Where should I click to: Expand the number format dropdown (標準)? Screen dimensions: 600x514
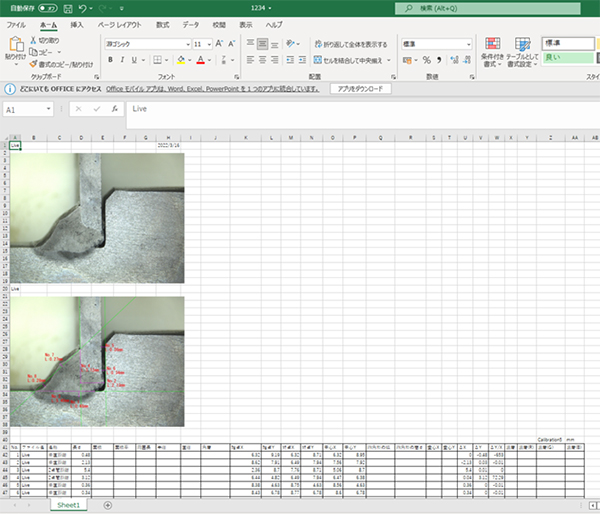(468, 44)
